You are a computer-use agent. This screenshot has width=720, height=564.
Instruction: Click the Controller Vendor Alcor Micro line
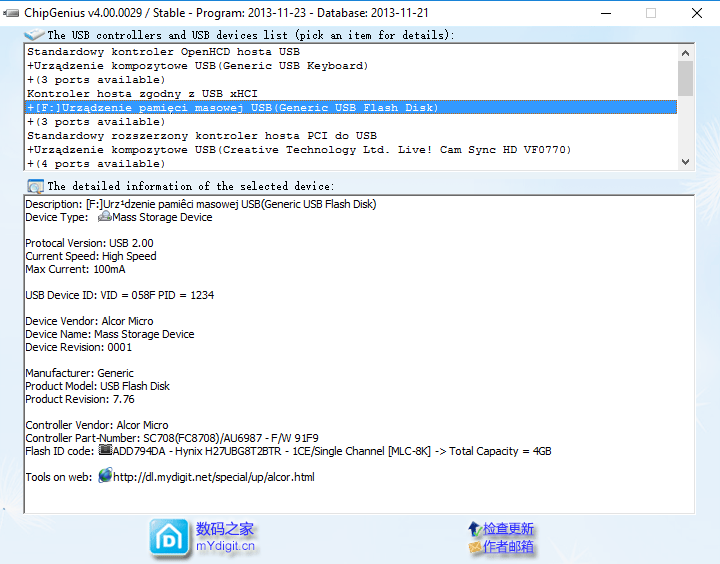tap(97, 425)
